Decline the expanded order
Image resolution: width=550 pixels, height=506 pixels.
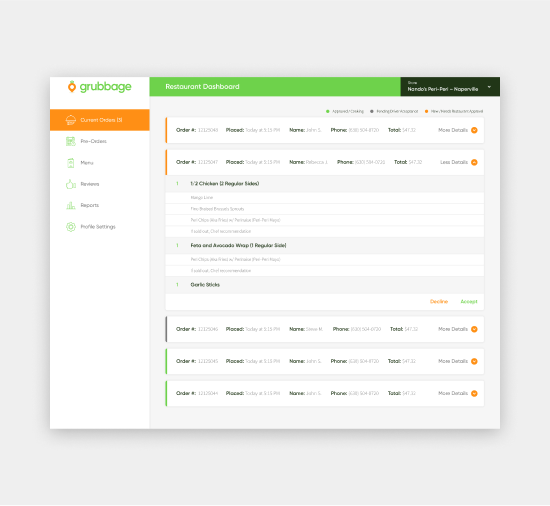439,302
